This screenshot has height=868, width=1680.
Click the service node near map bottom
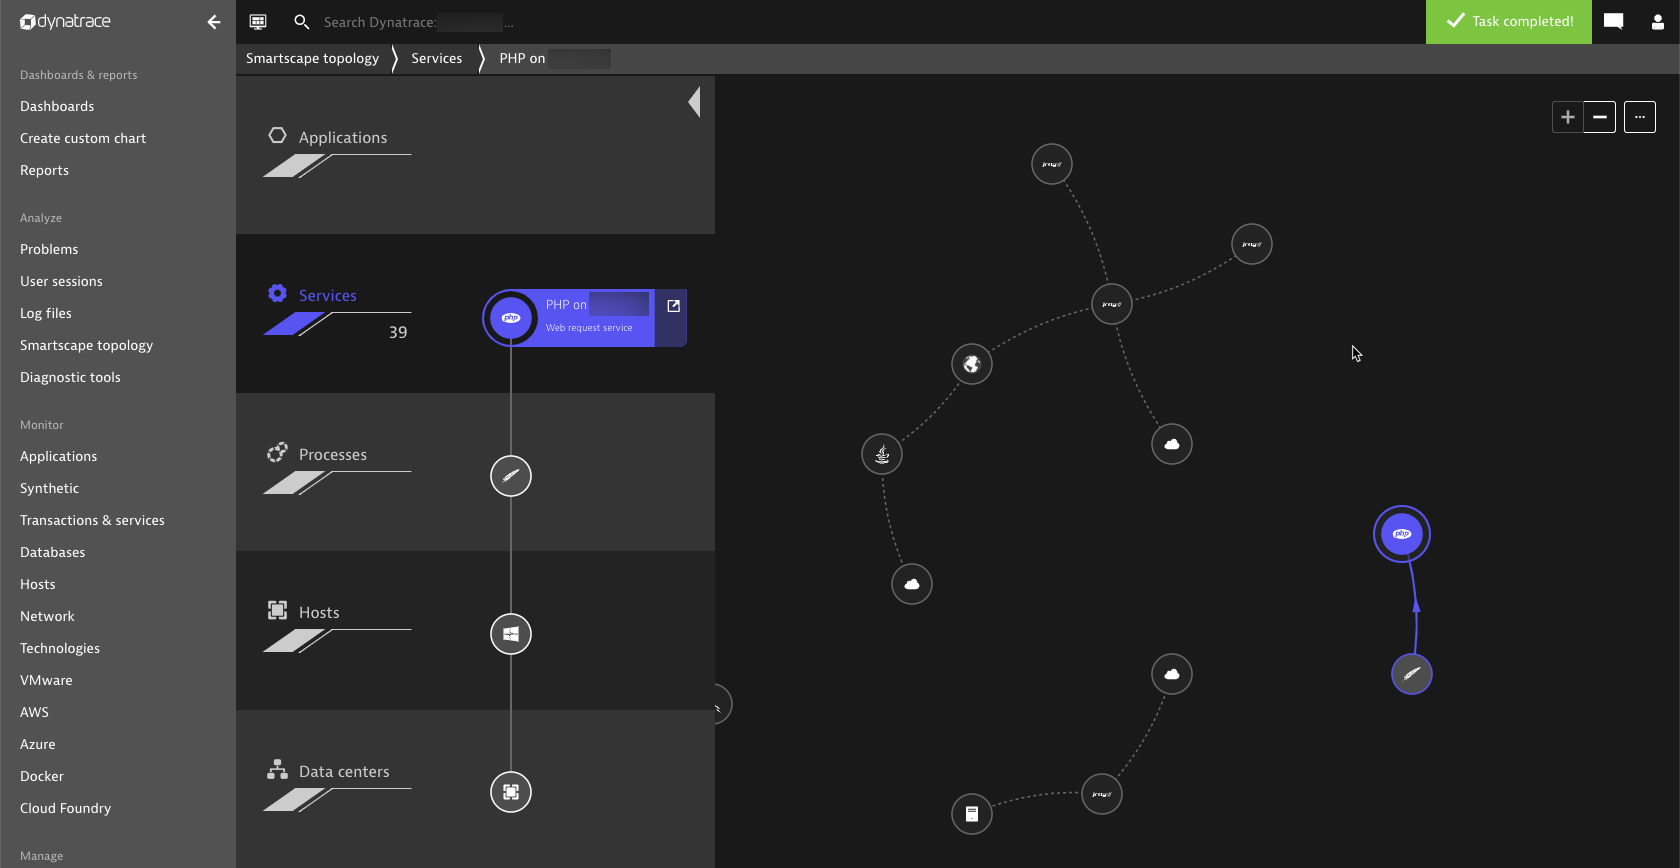click(1102, 794)
